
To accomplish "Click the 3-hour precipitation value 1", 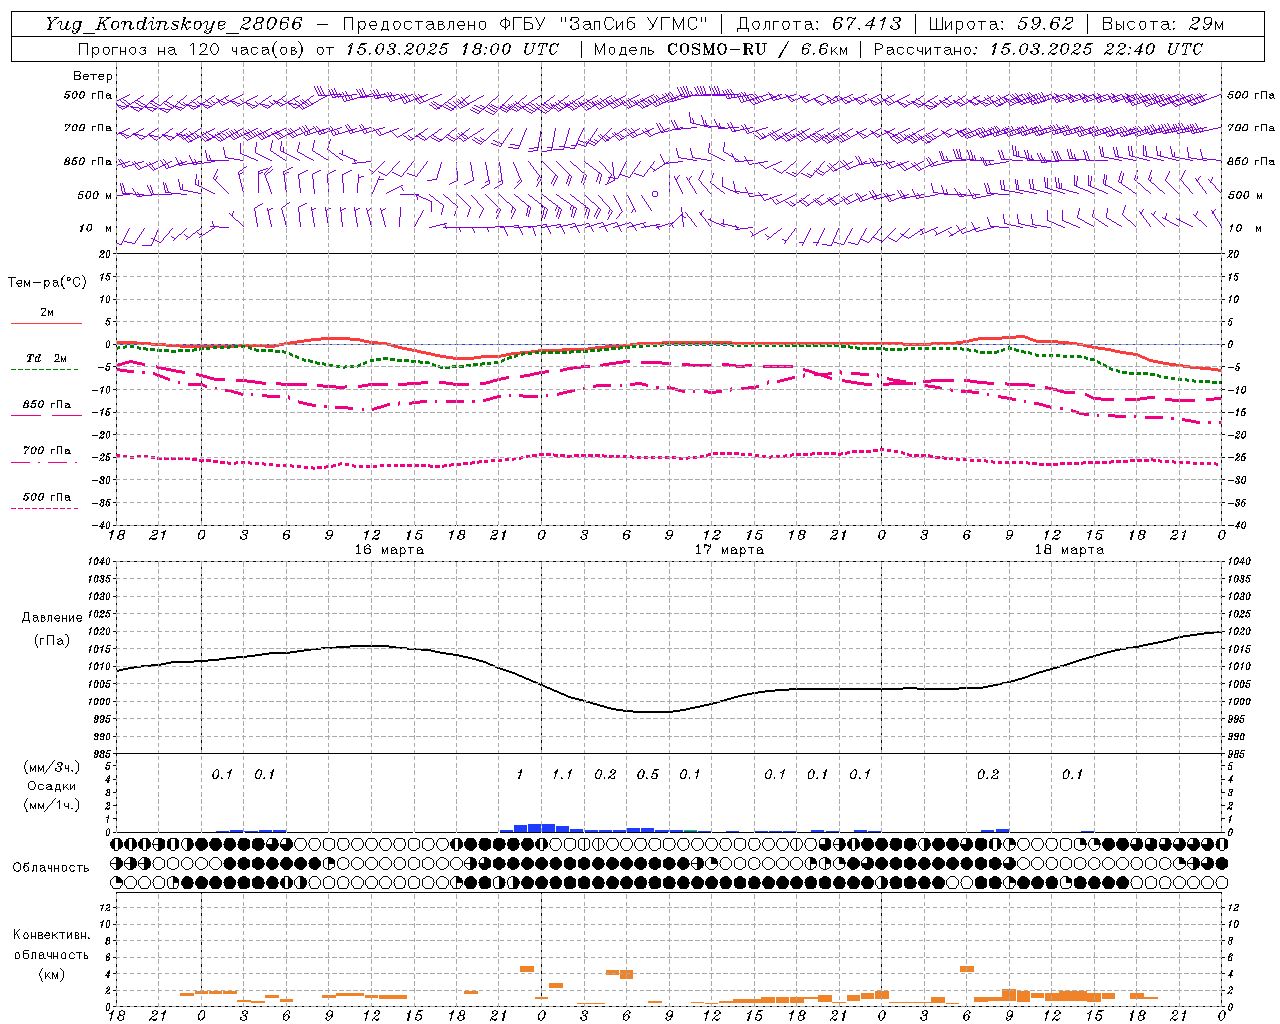I will click(520, 774).
